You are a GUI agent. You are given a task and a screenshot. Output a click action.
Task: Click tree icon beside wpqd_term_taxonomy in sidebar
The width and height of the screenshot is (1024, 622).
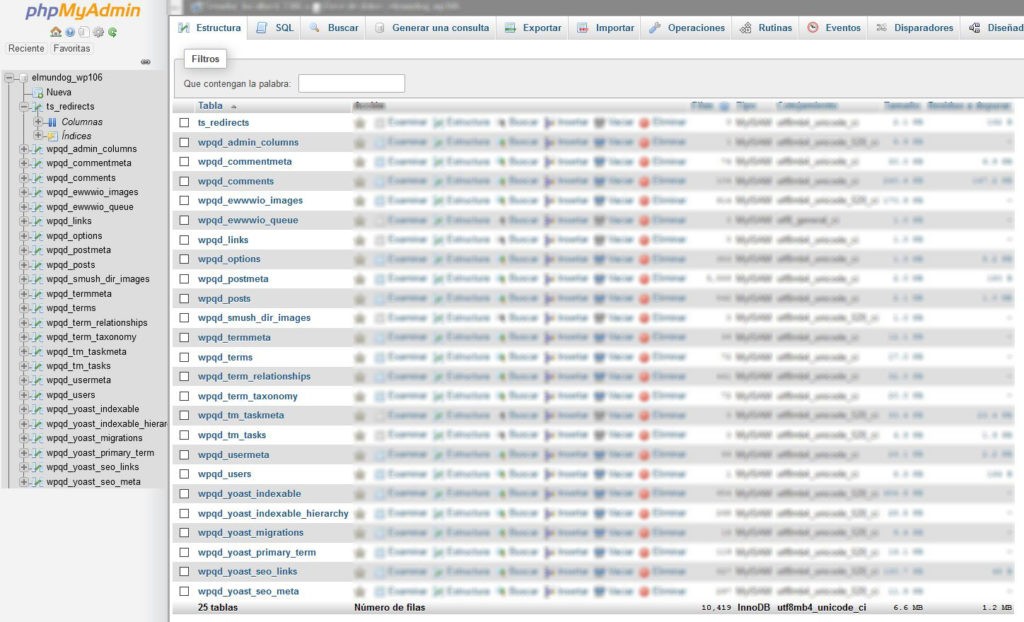click(x=37, y=337)
